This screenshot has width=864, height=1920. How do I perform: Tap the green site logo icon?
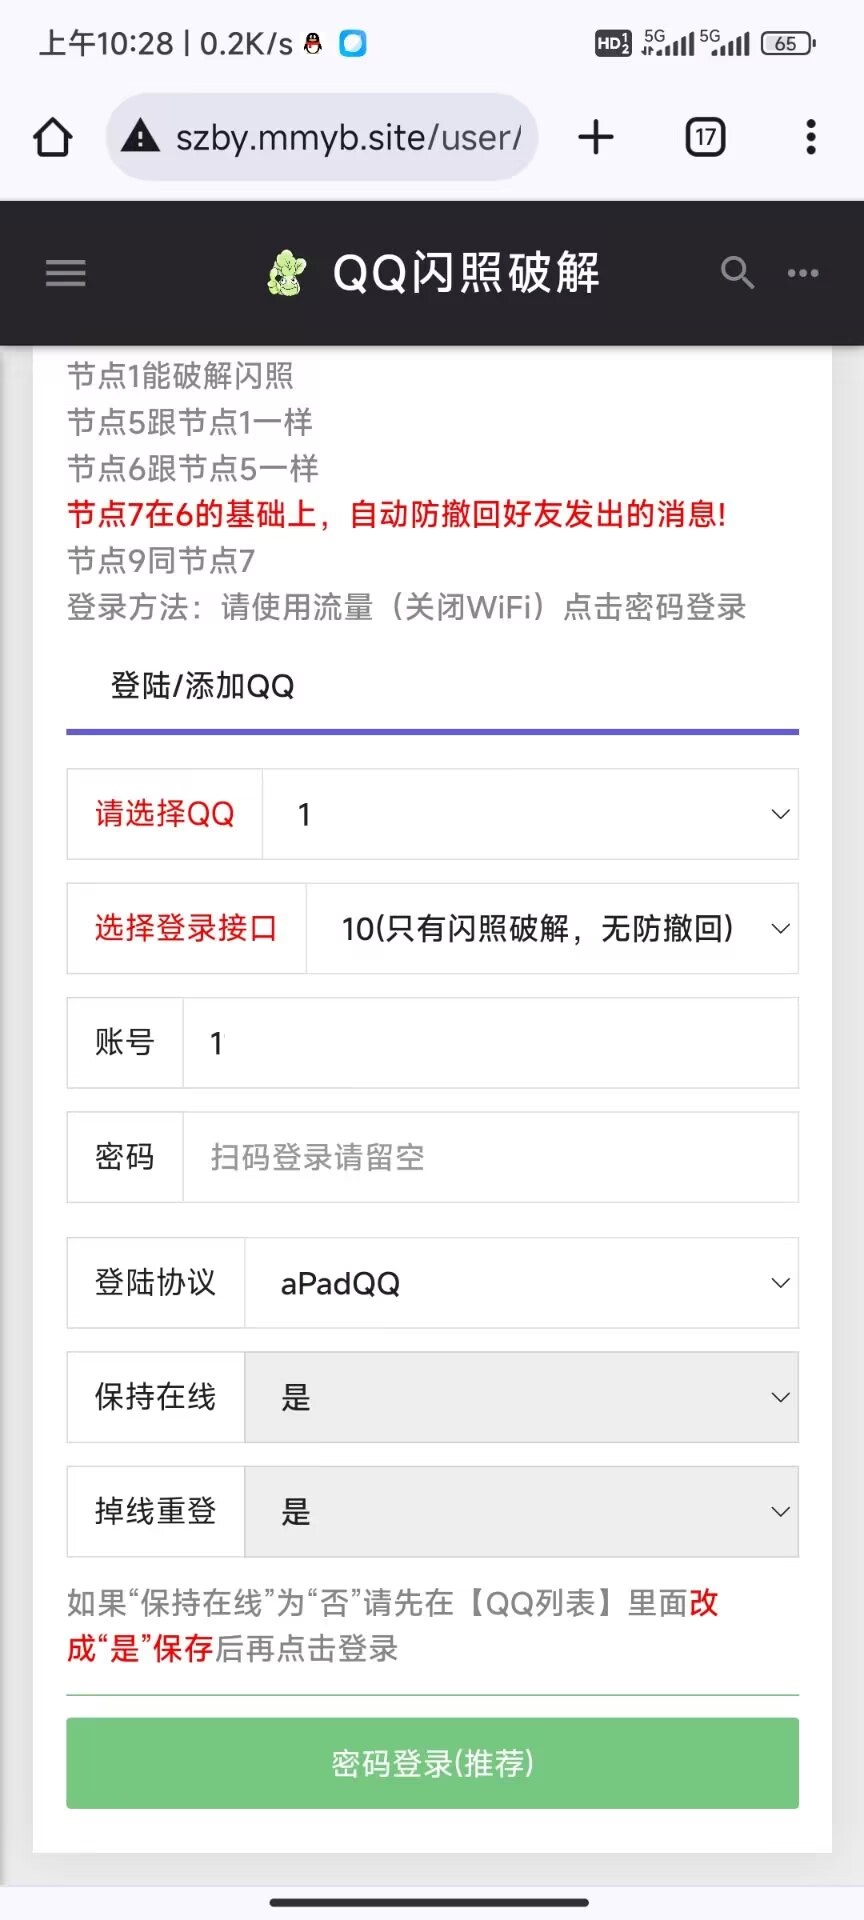click(287, 273)
